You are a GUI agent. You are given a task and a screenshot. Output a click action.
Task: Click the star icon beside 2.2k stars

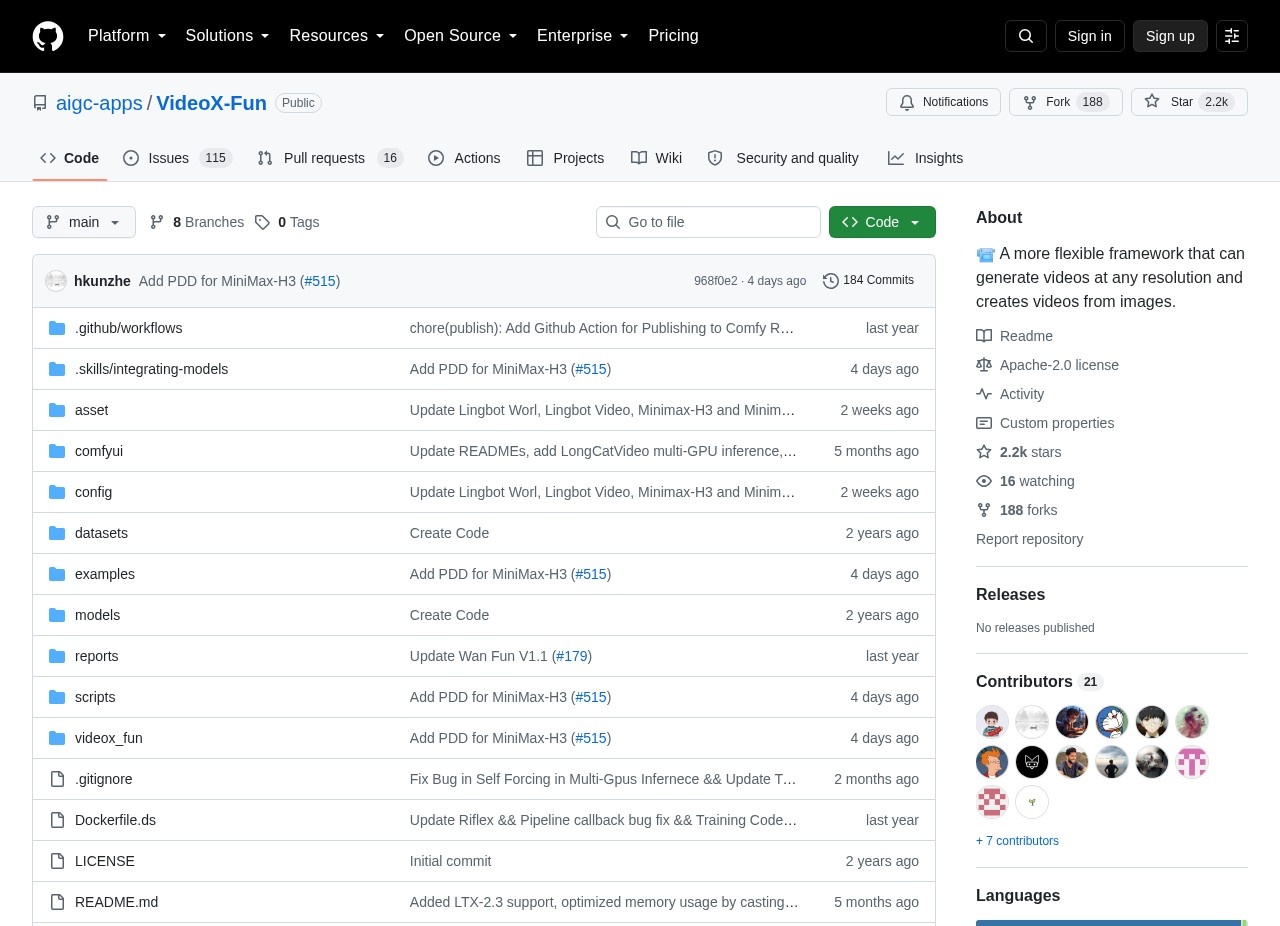point(984,452)
